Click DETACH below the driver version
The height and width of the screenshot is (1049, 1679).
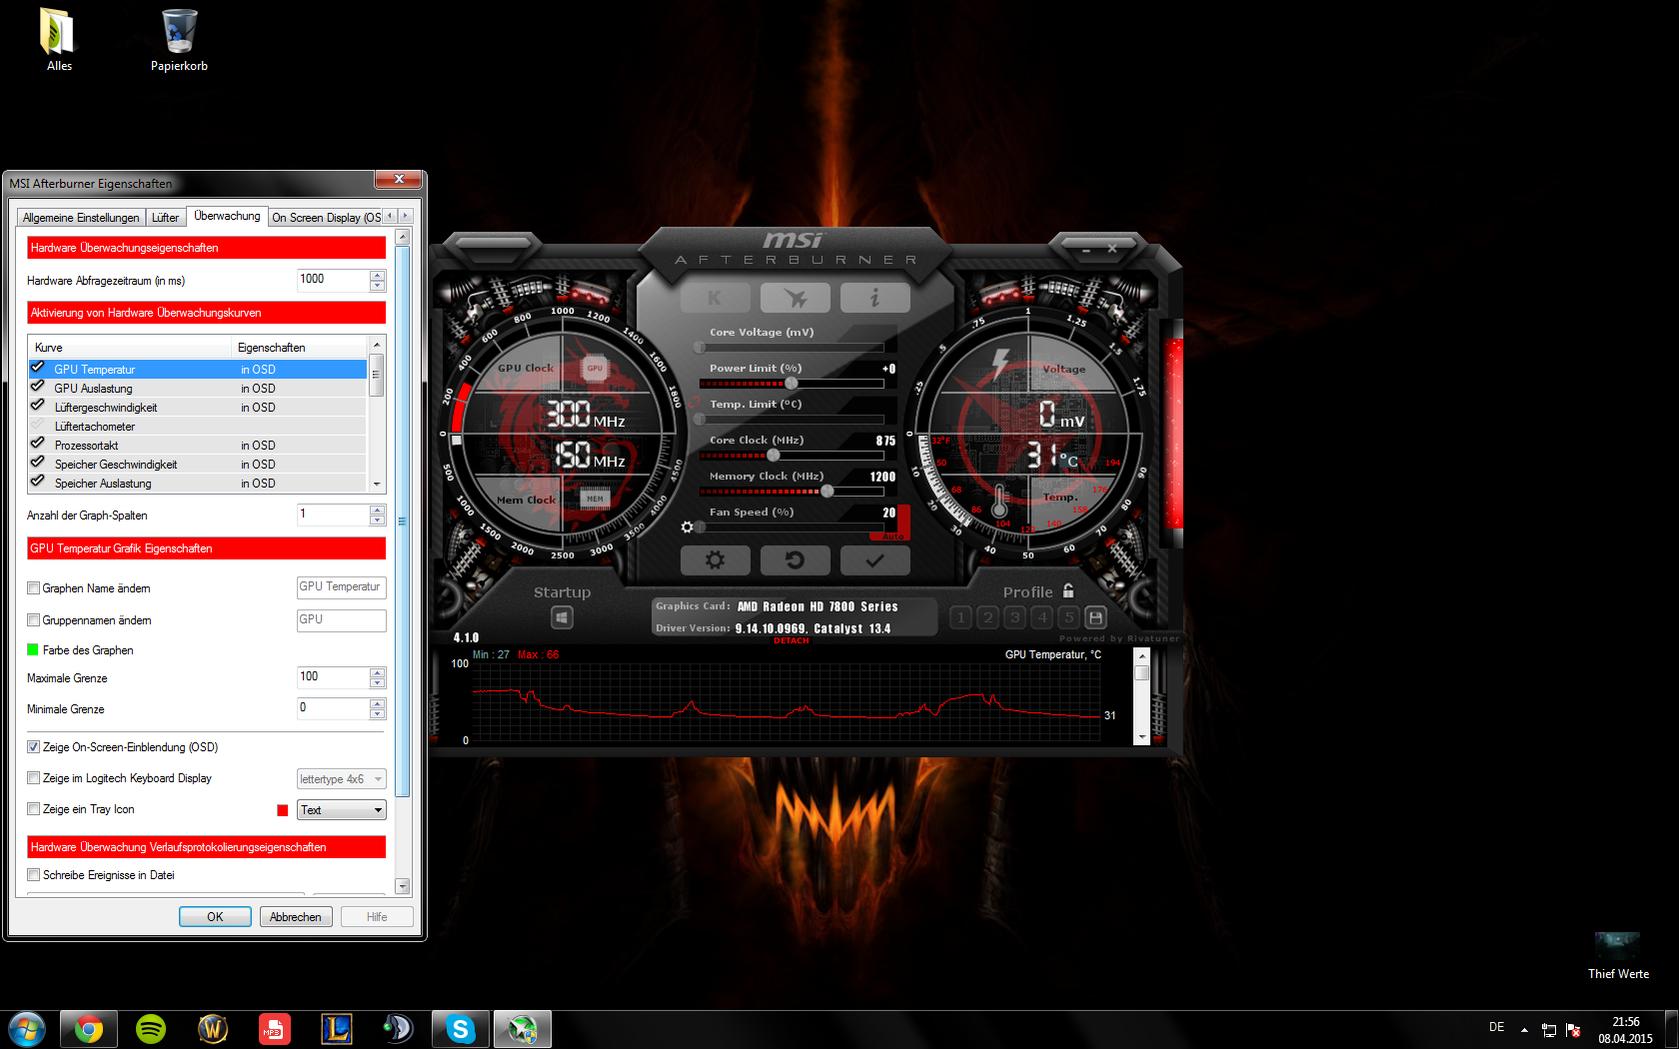coord(791,641)
